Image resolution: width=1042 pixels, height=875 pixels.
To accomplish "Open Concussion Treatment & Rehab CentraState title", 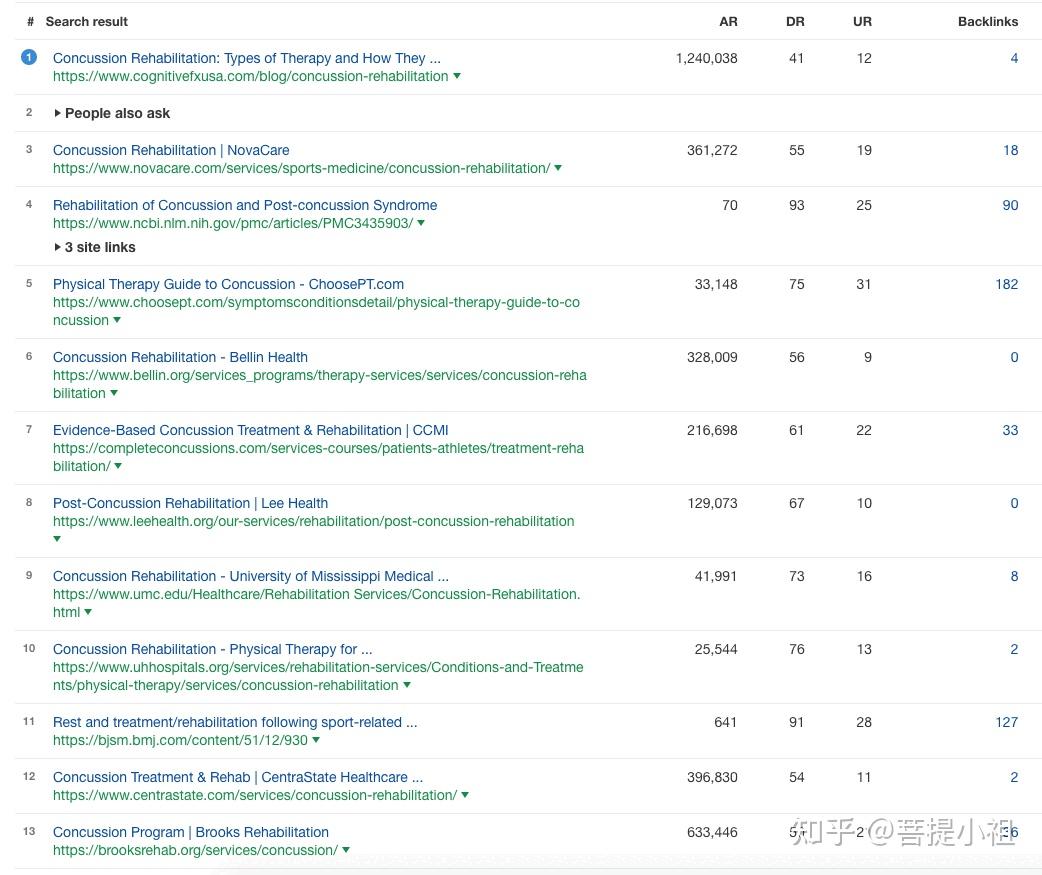I will point(237,777).
